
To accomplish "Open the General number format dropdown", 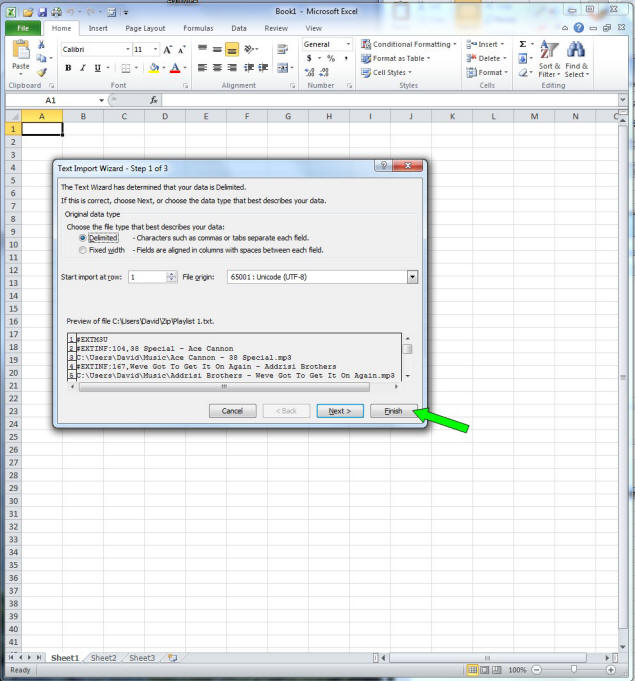I will click(348, 44).
